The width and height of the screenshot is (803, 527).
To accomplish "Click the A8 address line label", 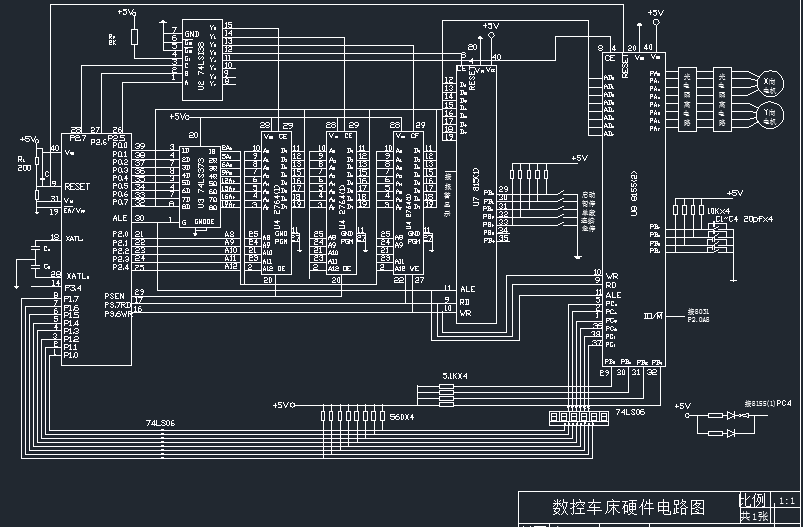I will (229, 234).
